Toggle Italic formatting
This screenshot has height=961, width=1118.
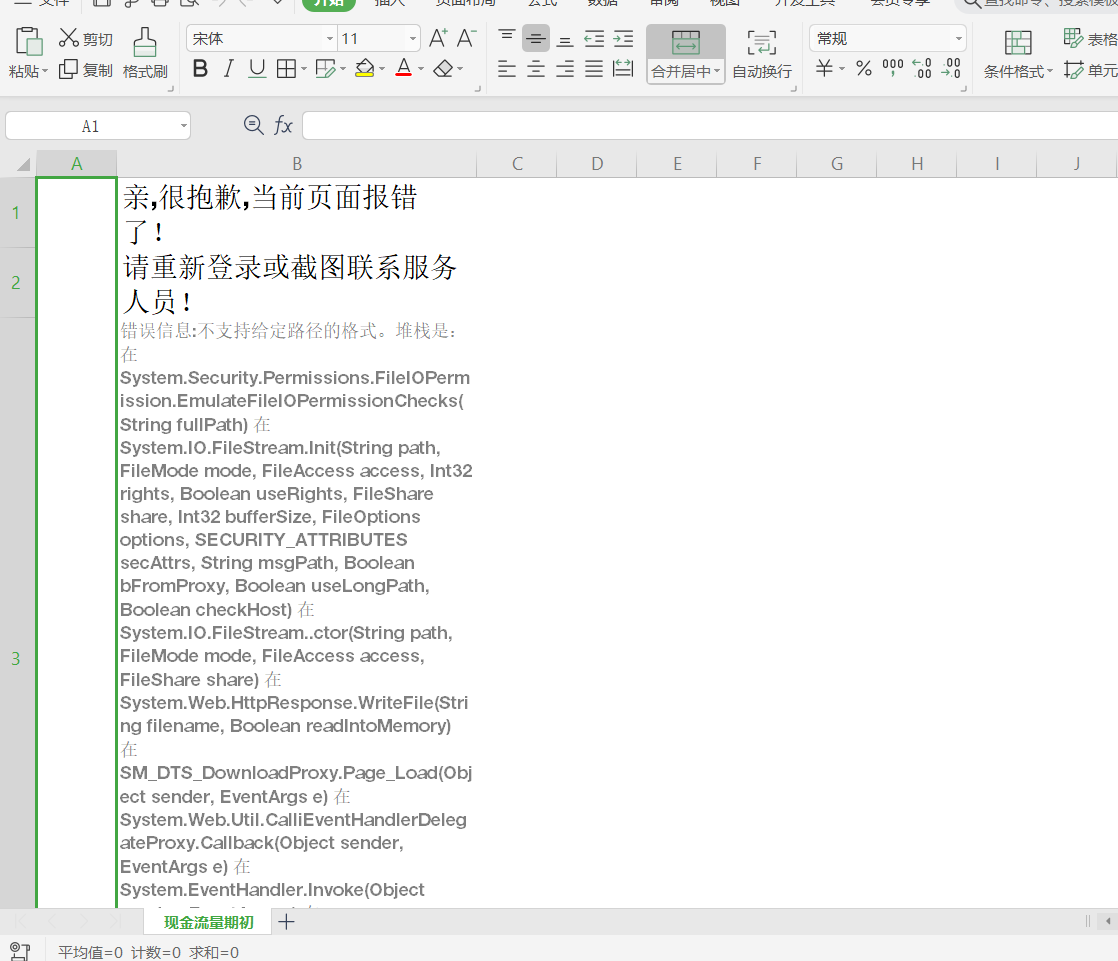click(x=228, y=68)
